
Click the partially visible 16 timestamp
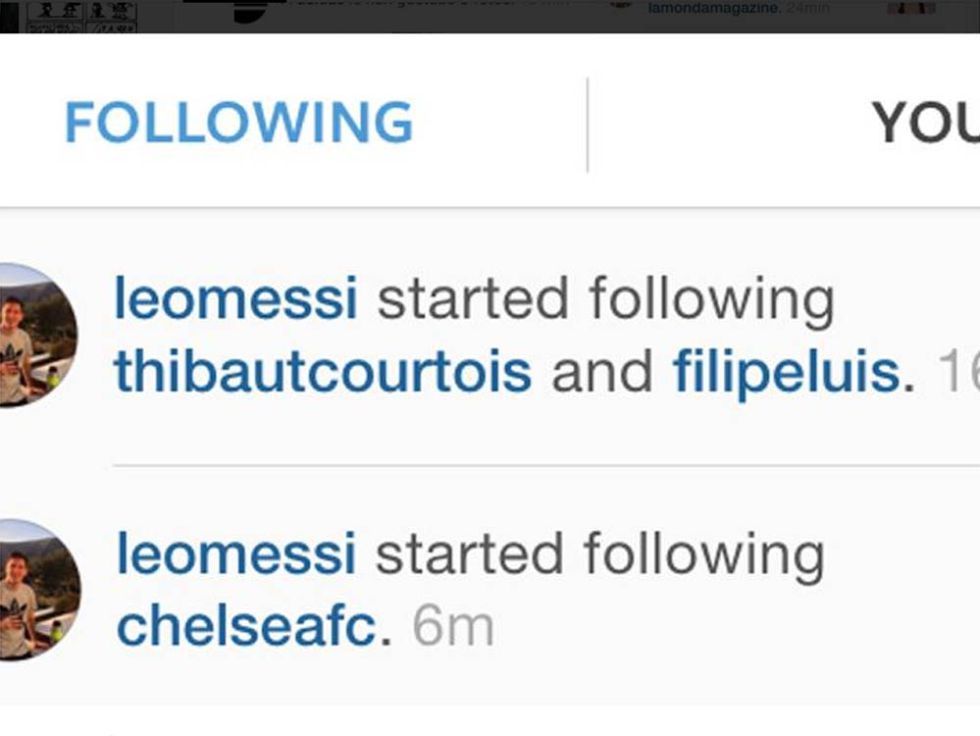pyautogui.click(x=959, y=372)
